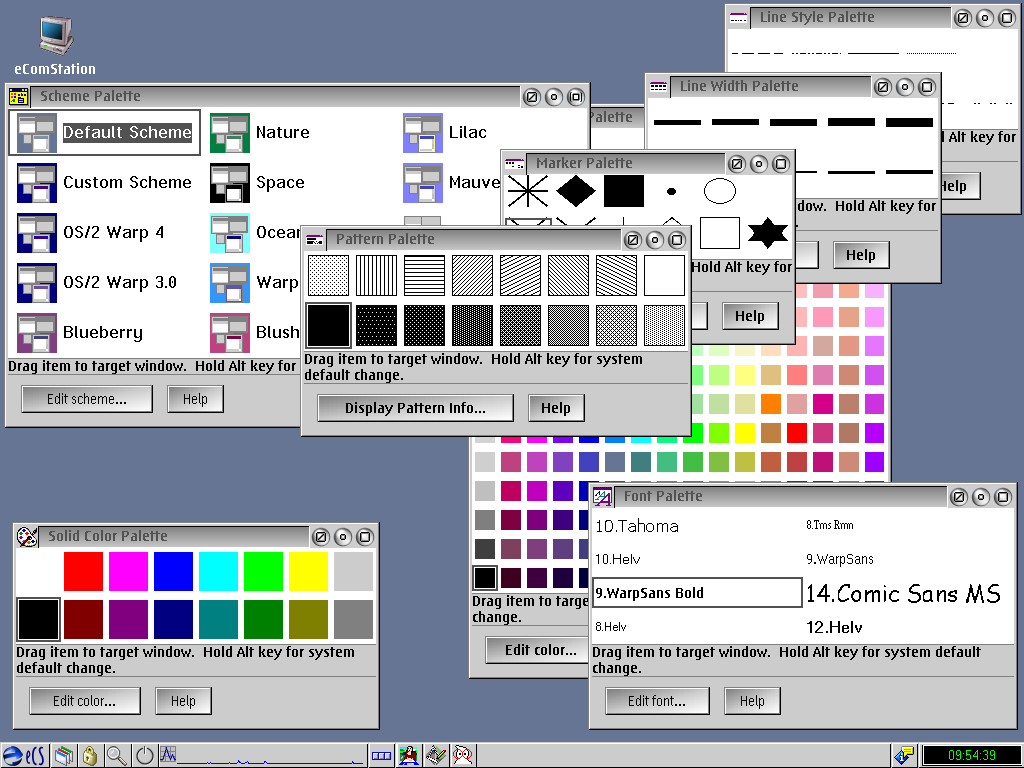
Task: Click Edit scheme... button
Action: [x=87, y=399]
